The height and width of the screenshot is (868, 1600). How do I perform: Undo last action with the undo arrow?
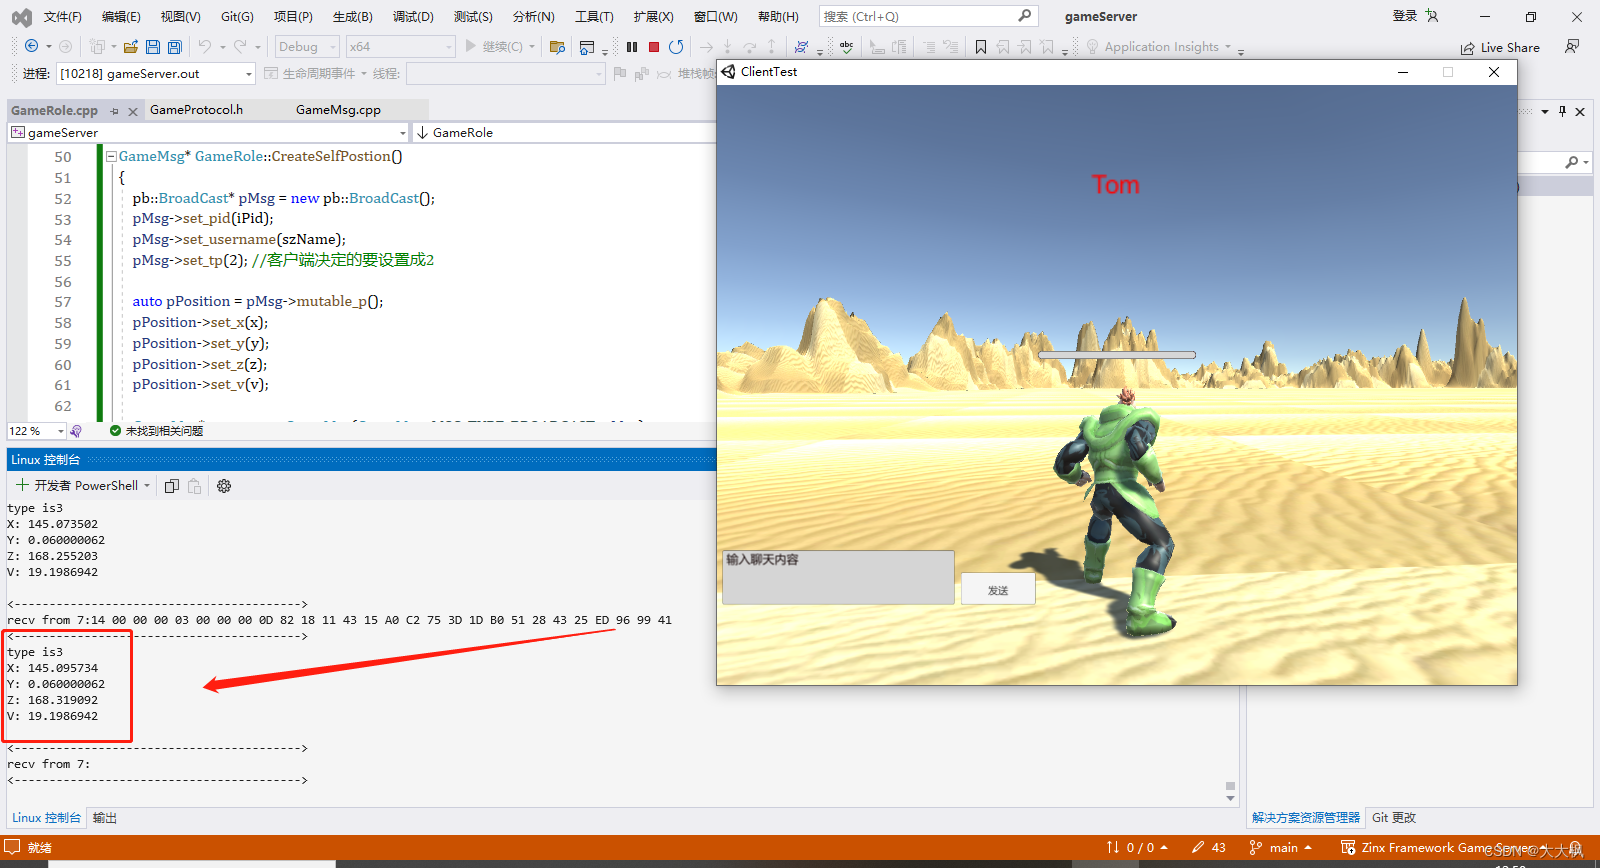205,46
